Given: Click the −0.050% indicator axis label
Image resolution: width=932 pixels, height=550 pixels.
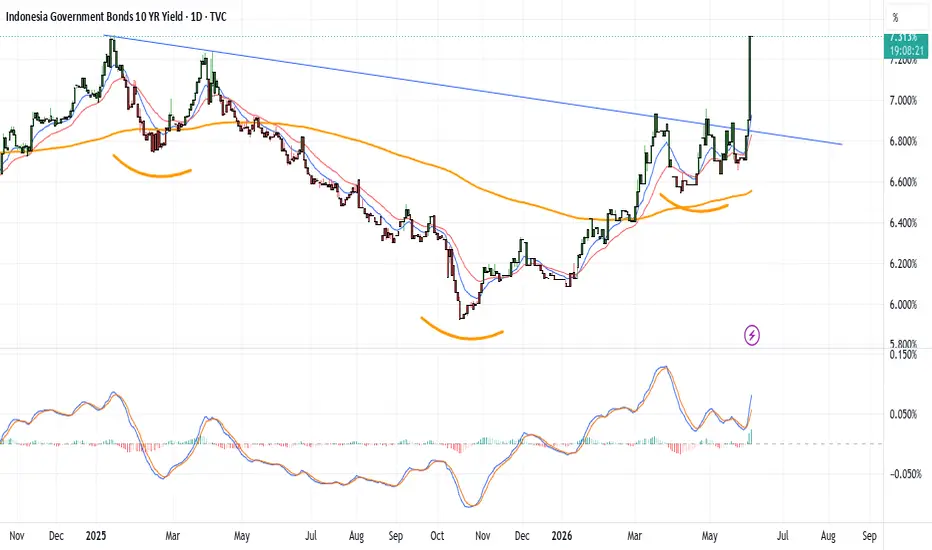Looking at the screenshot, I should (x=905, y=474).
